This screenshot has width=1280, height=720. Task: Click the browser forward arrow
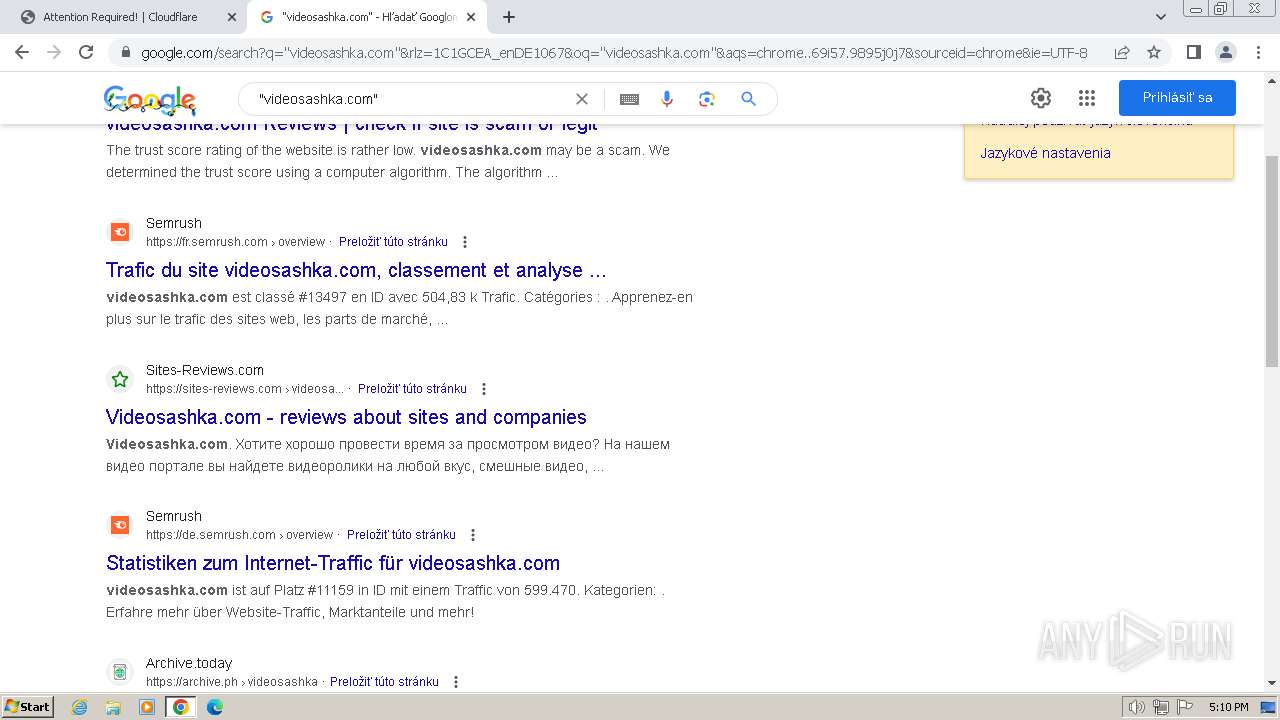54,52
